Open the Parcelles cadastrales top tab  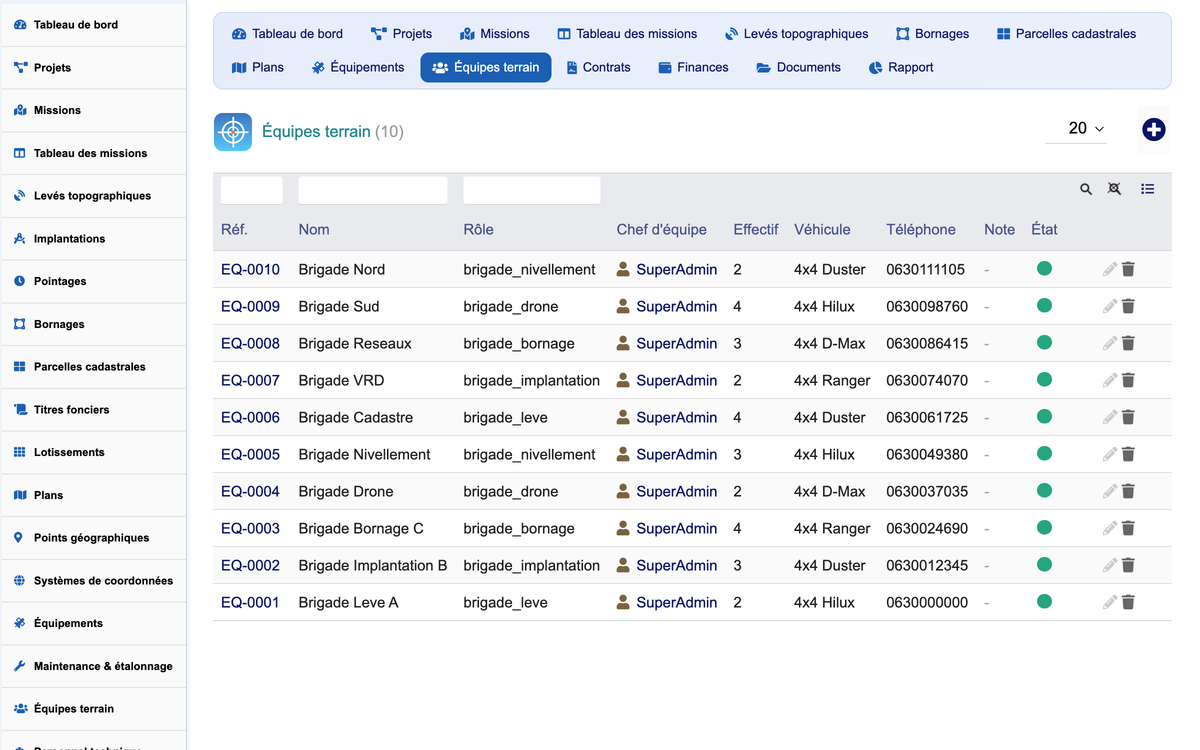point(1066,34)
